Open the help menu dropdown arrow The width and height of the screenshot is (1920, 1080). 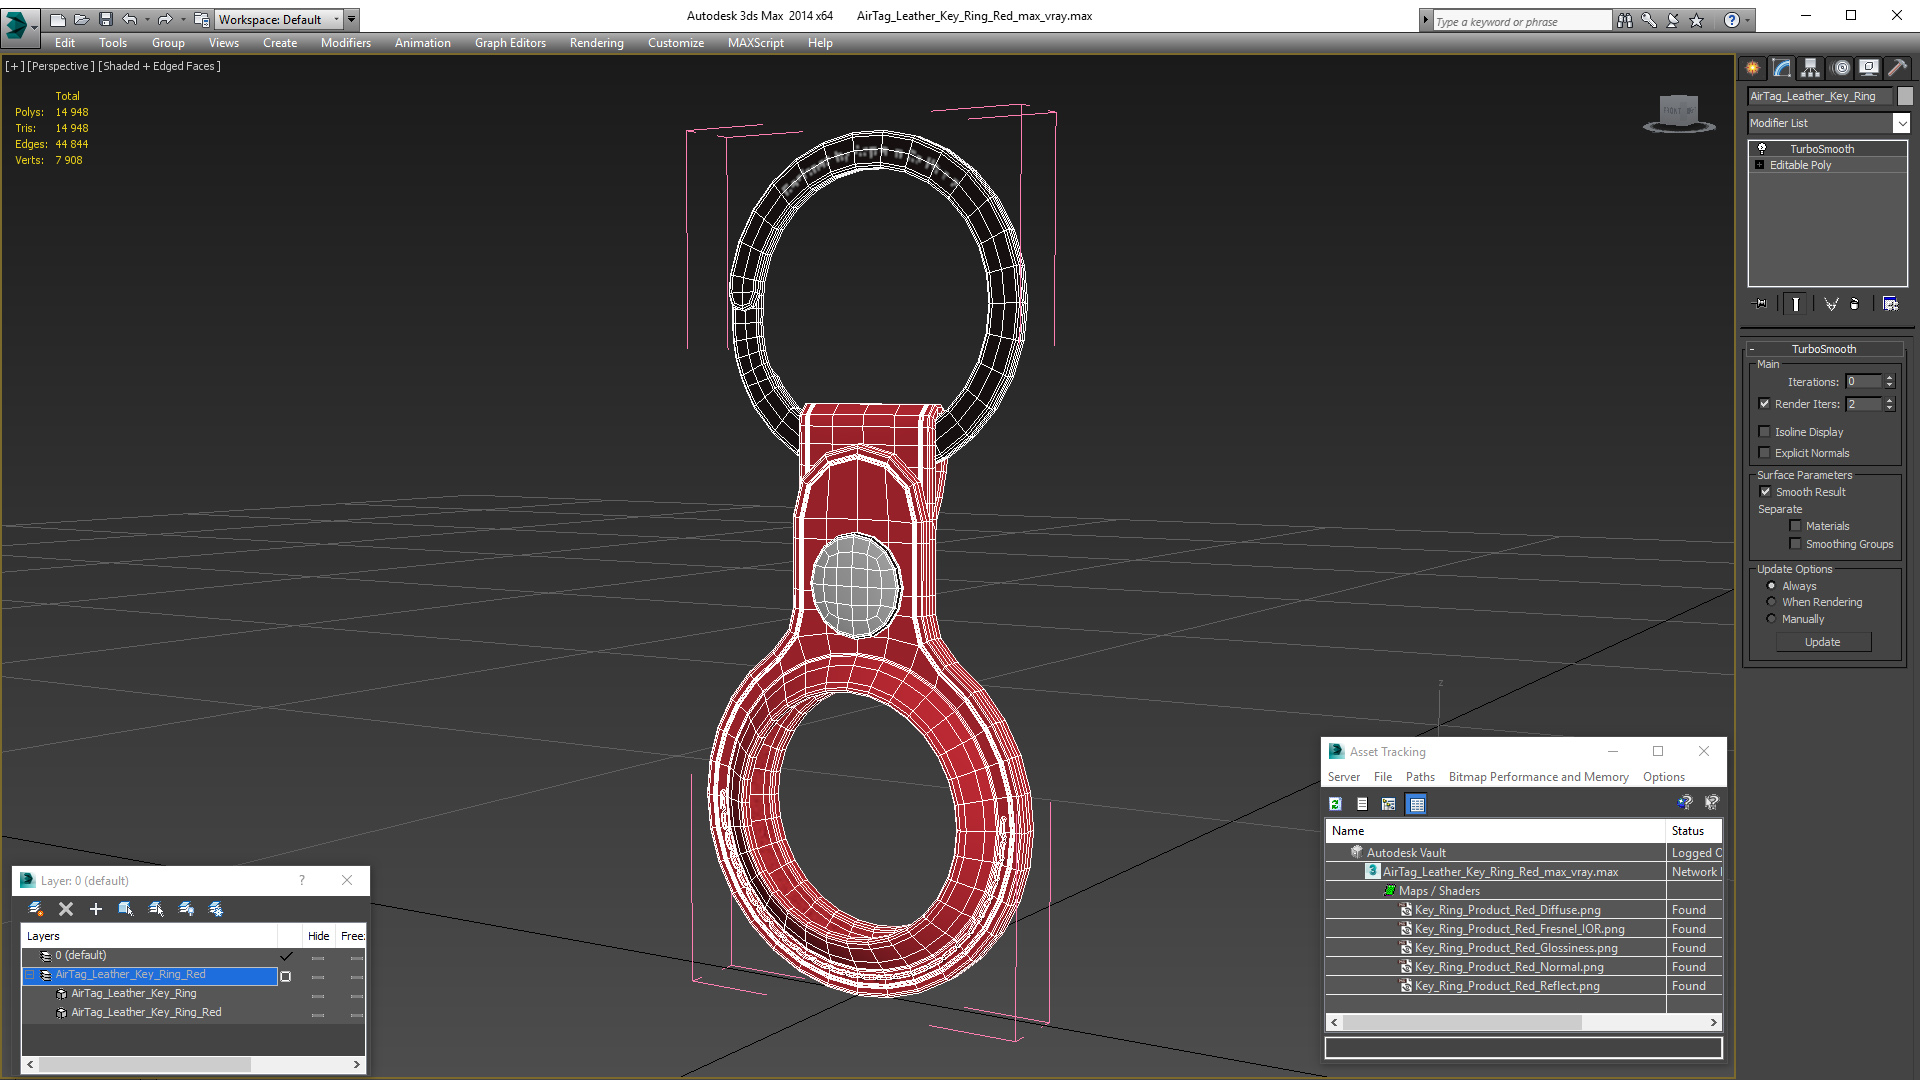[x=1747, y=20]
